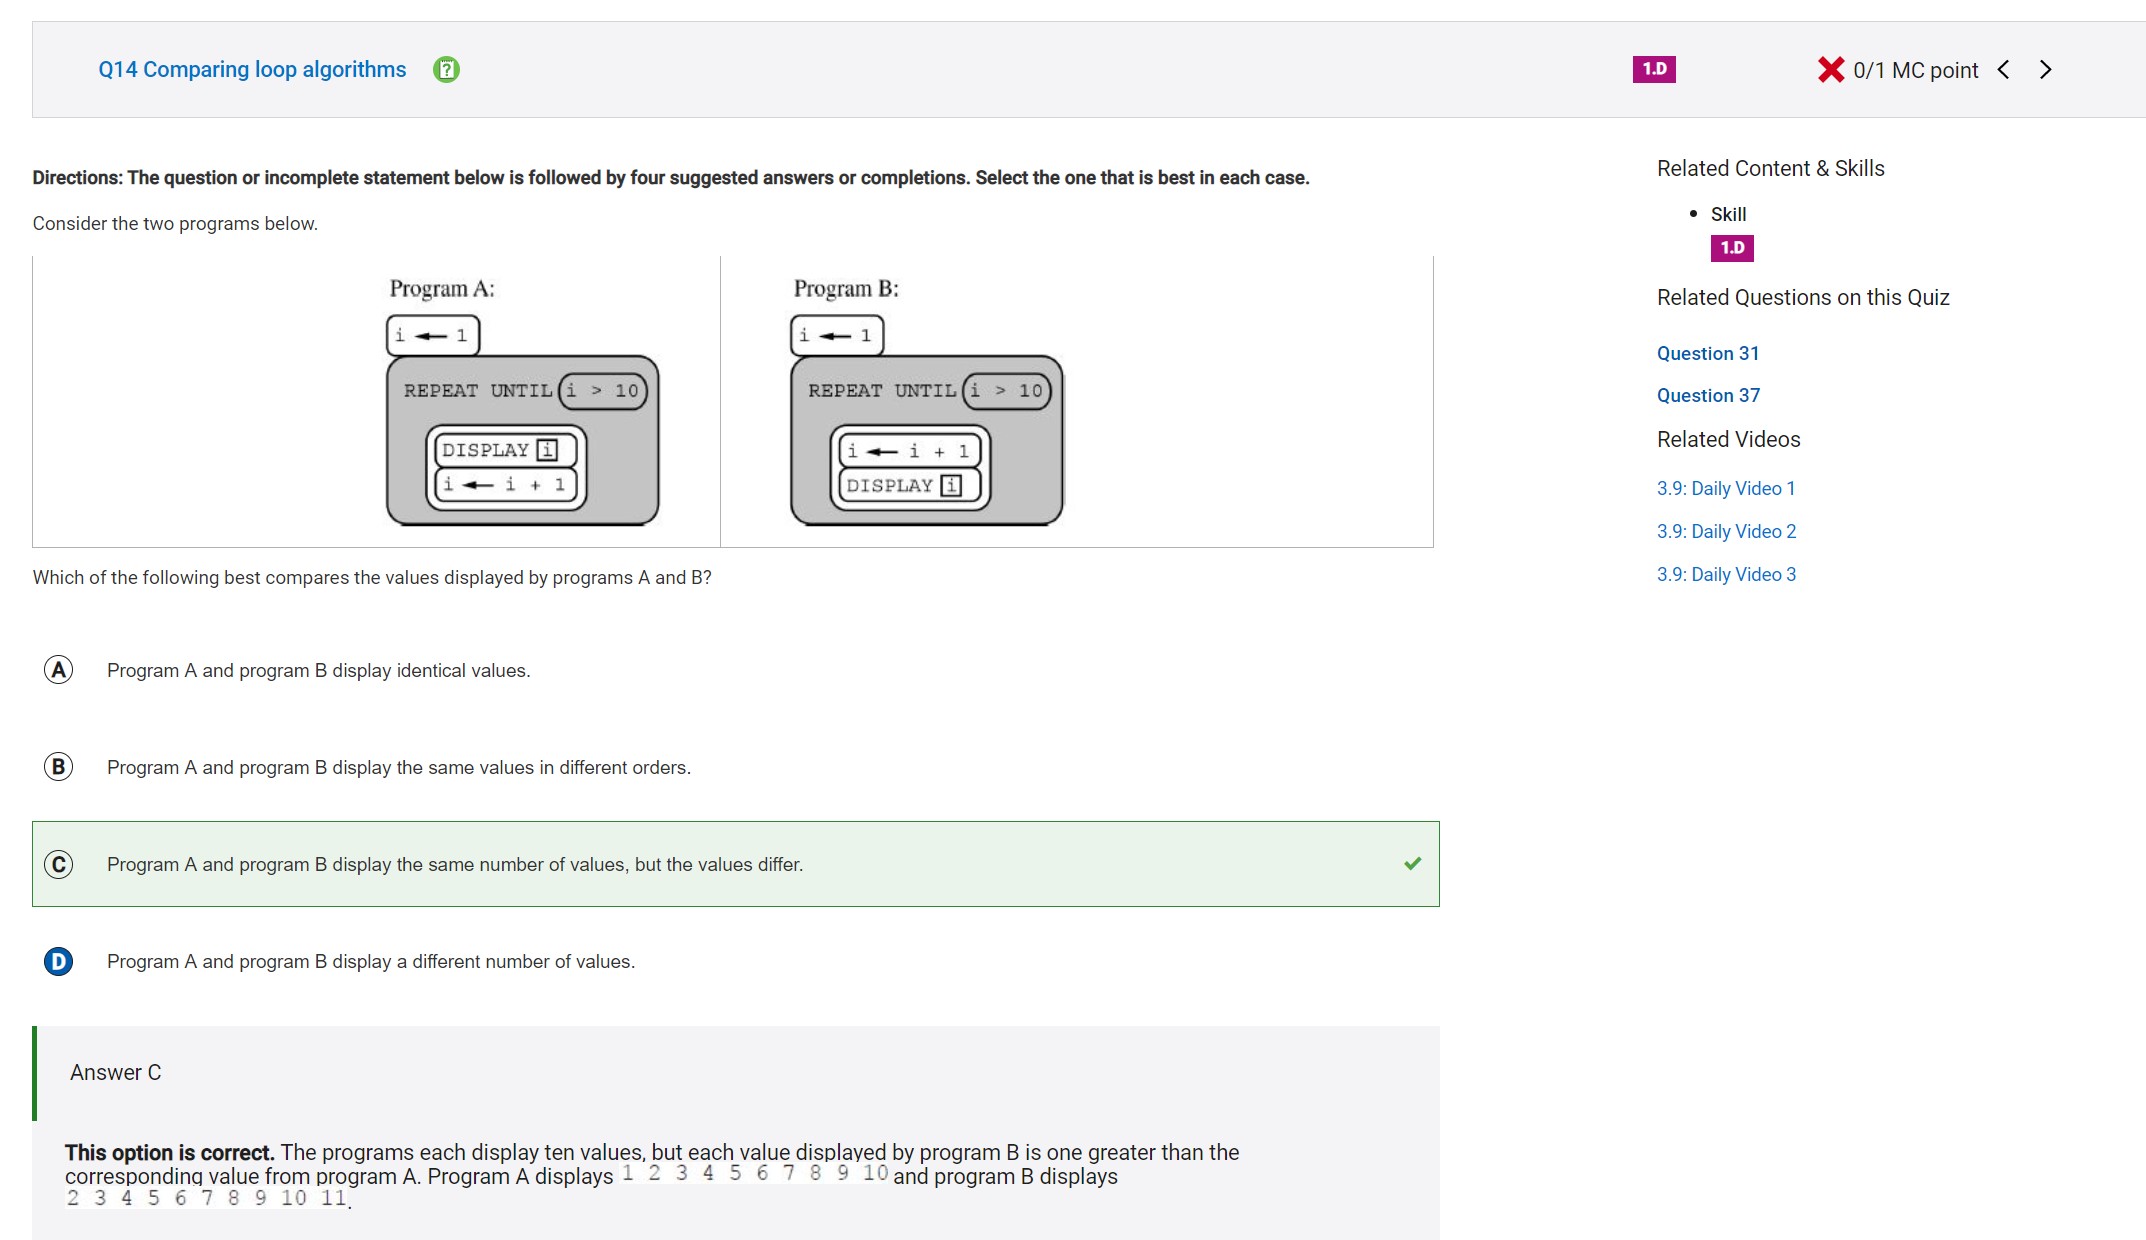Image resolution: width=2146 pixels, height=1240 pixels.
Task: Click the 1.D badge under Skill
Action: [1732, 248]
